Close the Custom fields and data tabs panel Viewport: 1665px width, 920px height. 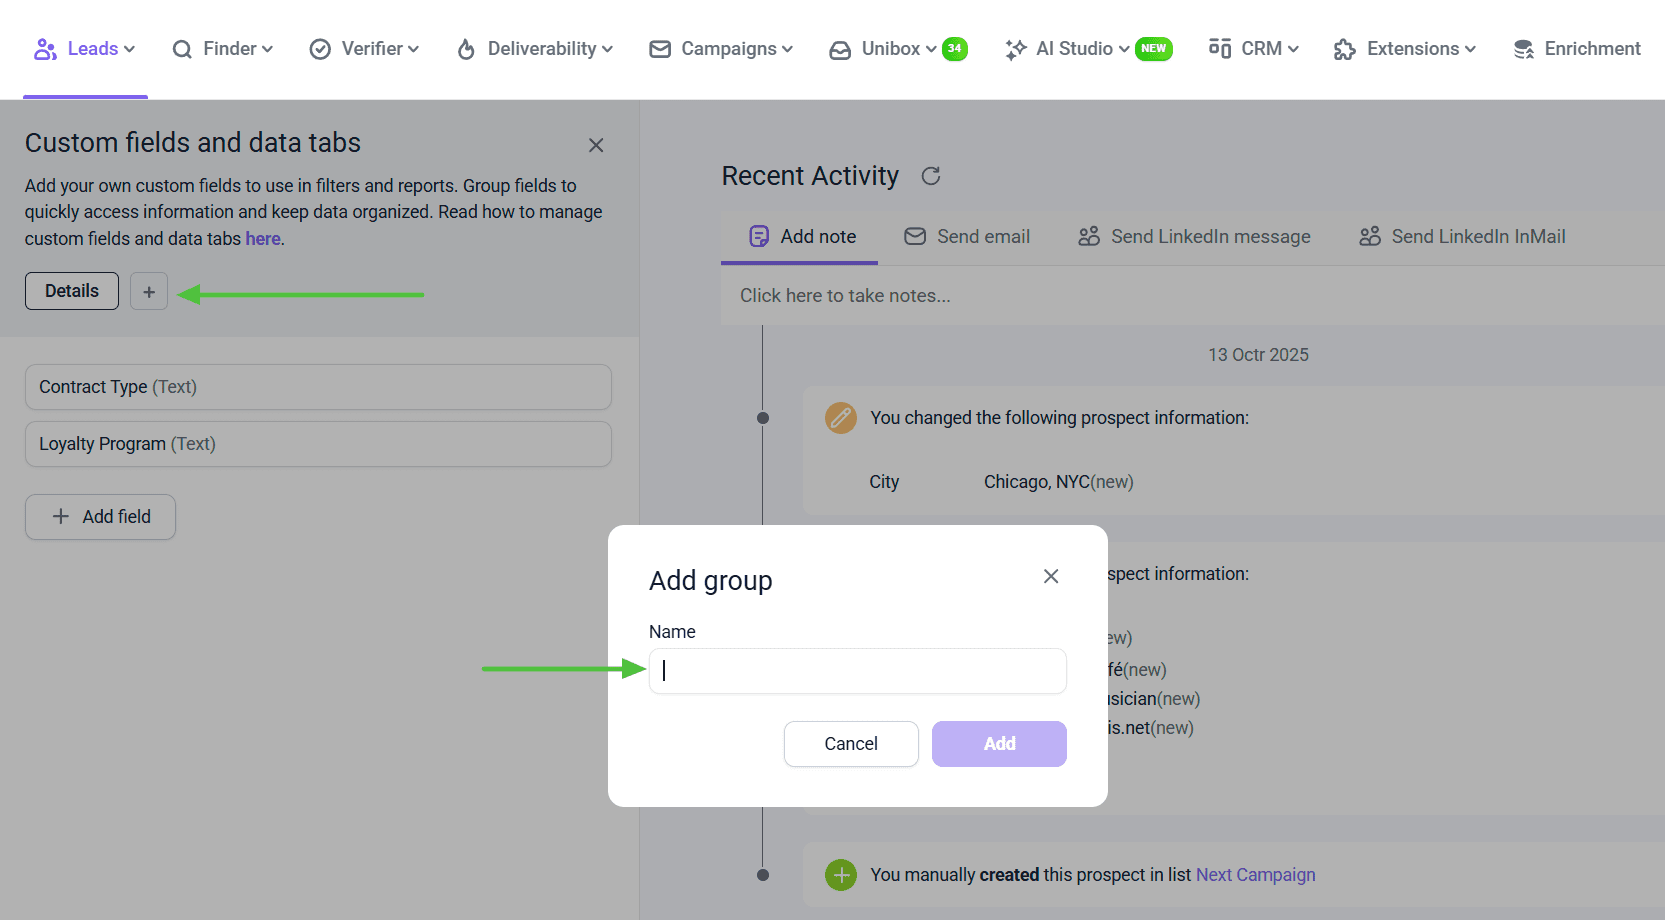pyautogui.click(x=596, y=146)
